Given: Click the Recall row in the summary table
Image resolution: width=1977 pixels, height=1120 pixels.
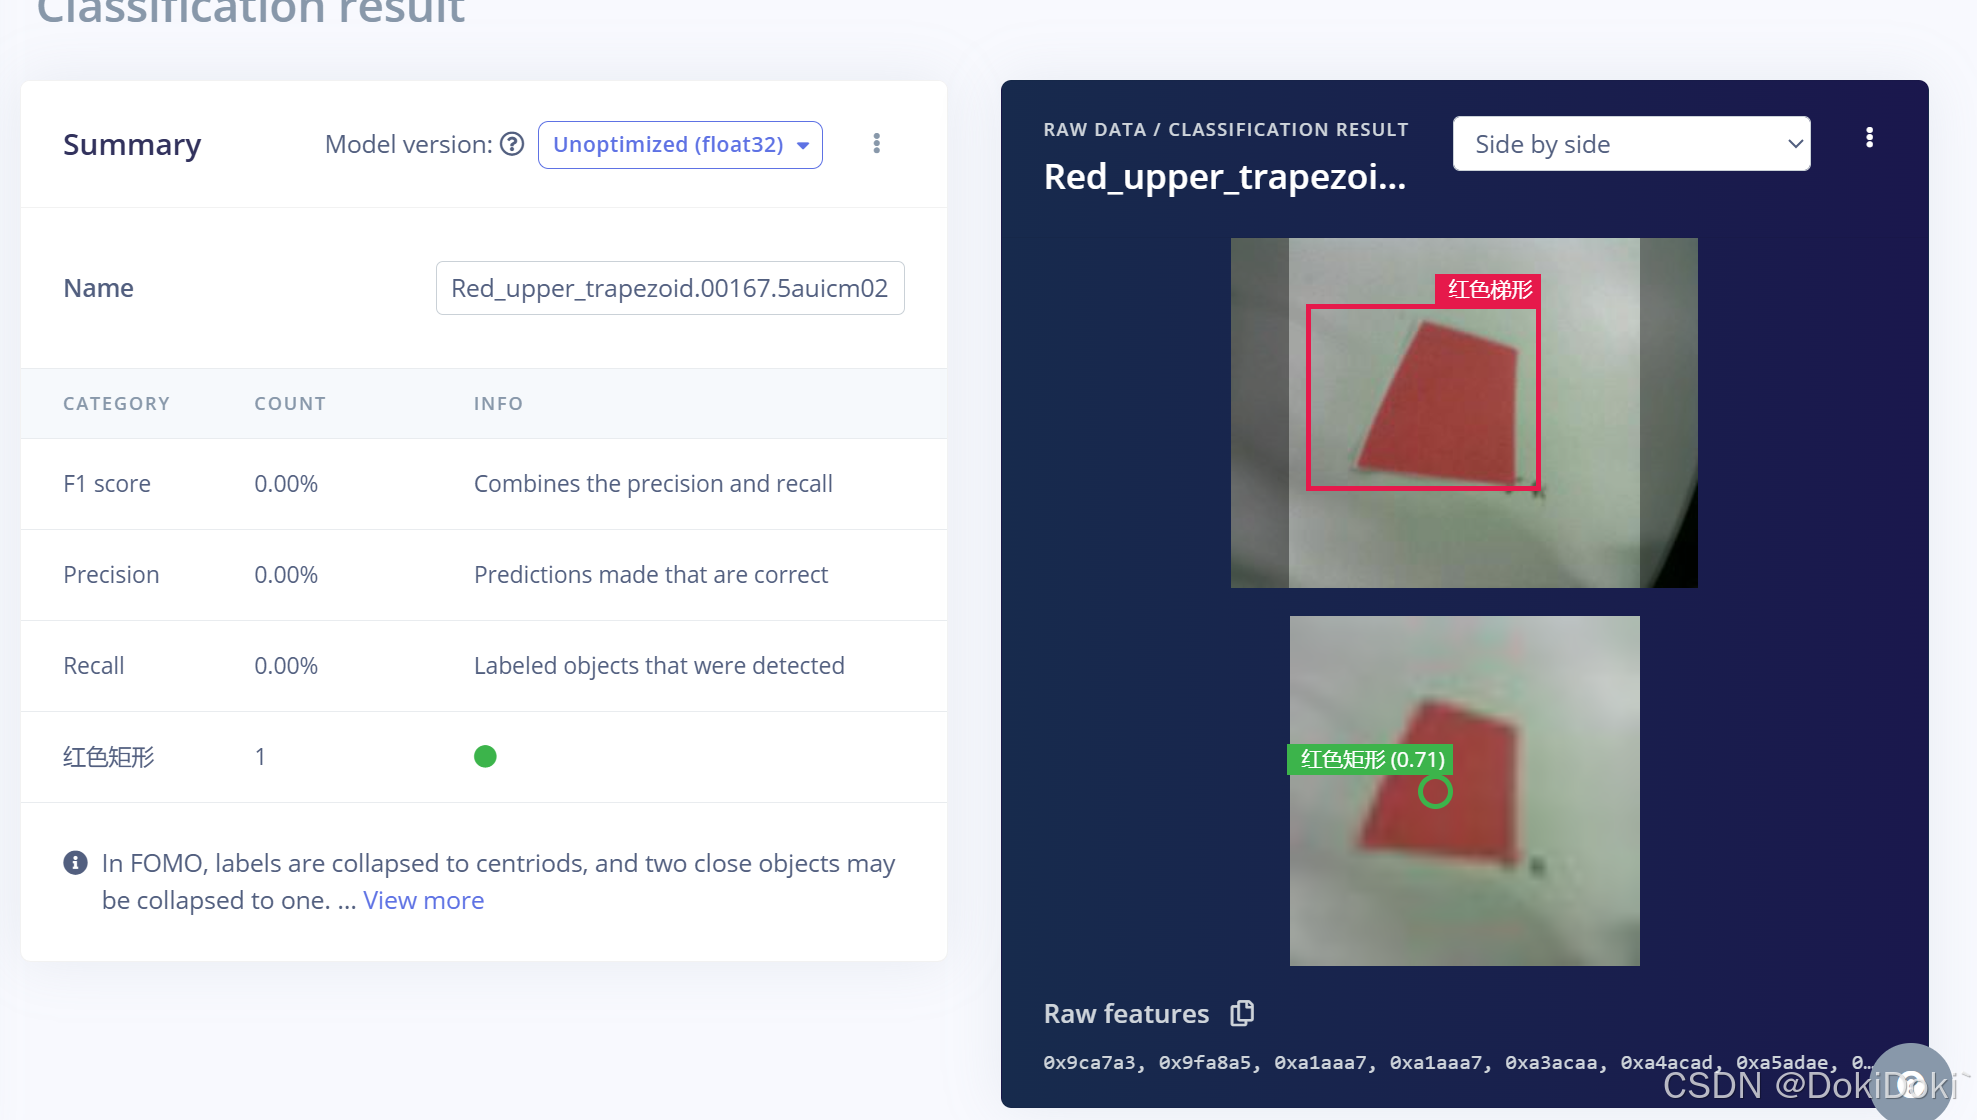Looking at the screenshot, I should pos(483,666).
